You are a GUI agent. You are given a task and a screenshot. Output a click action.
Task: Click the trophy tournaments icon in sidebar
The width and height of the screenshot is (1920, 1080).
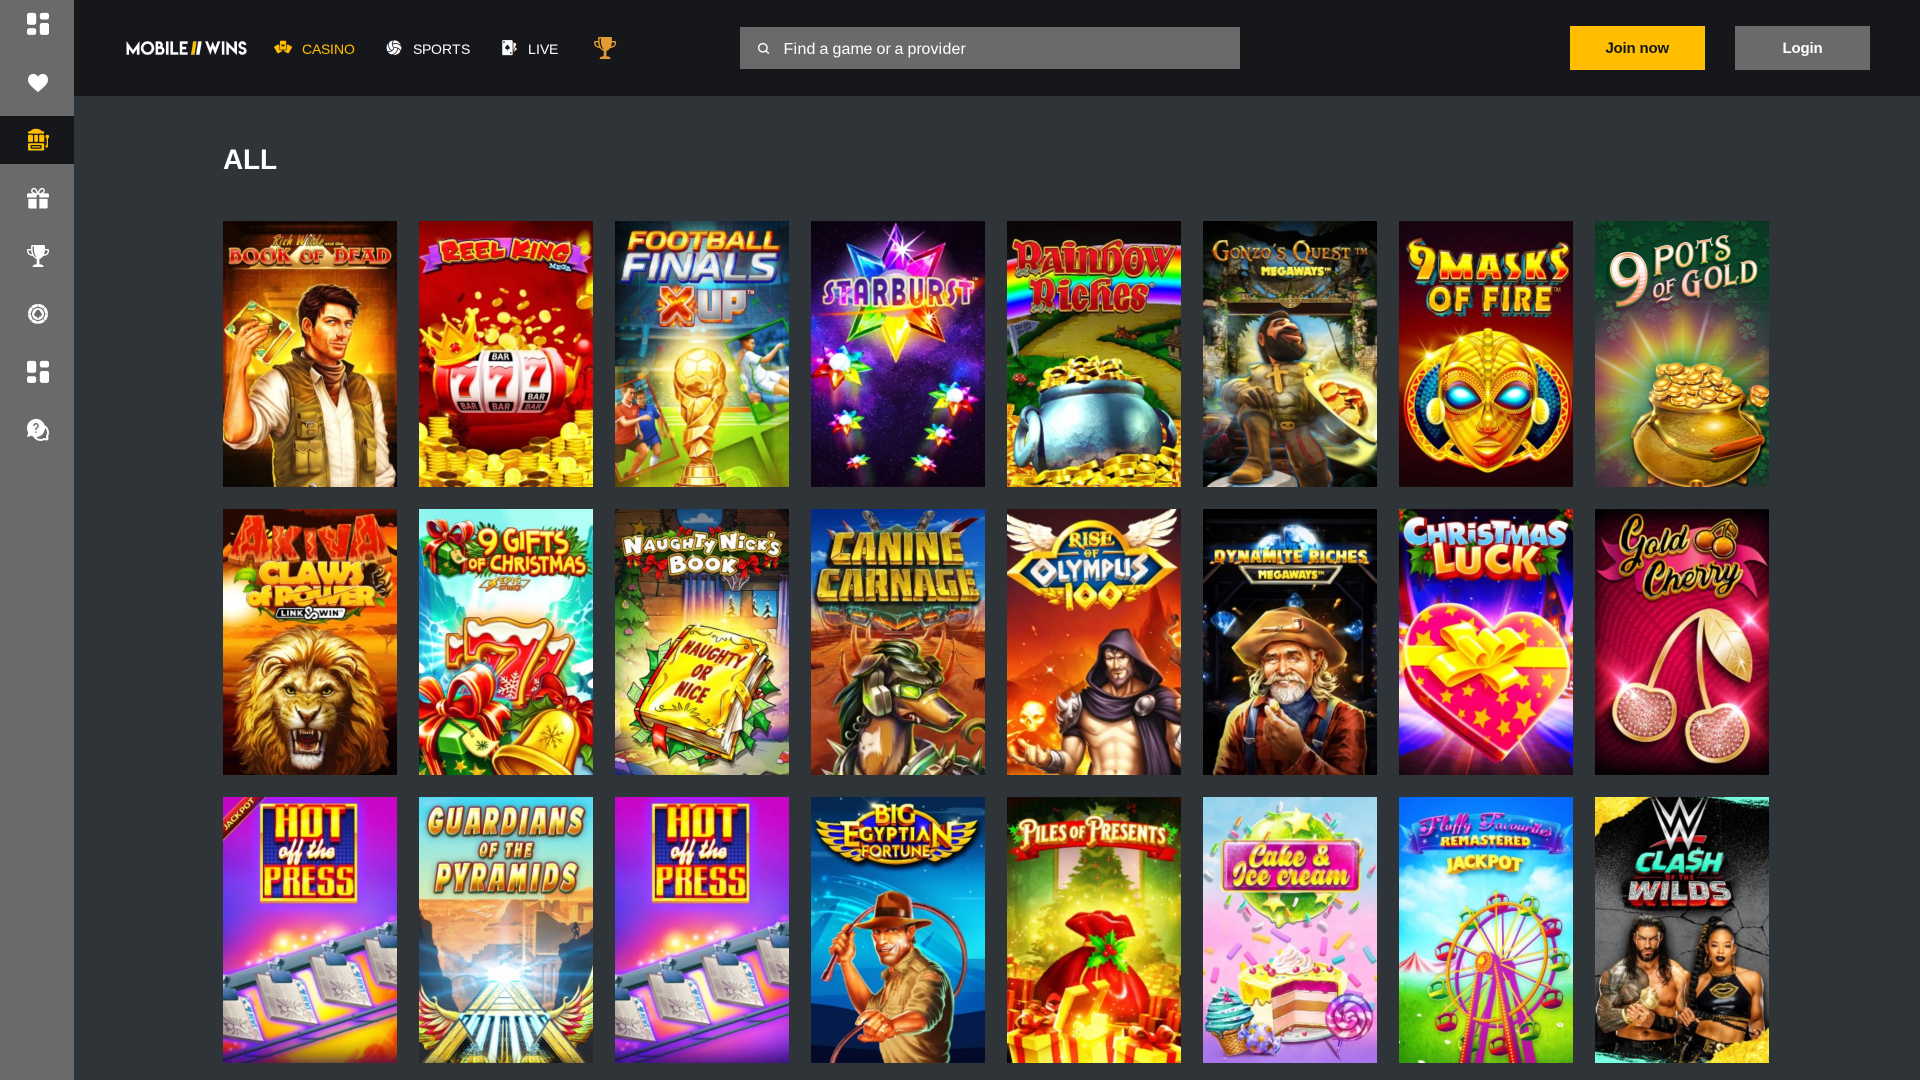pos(37,256)
